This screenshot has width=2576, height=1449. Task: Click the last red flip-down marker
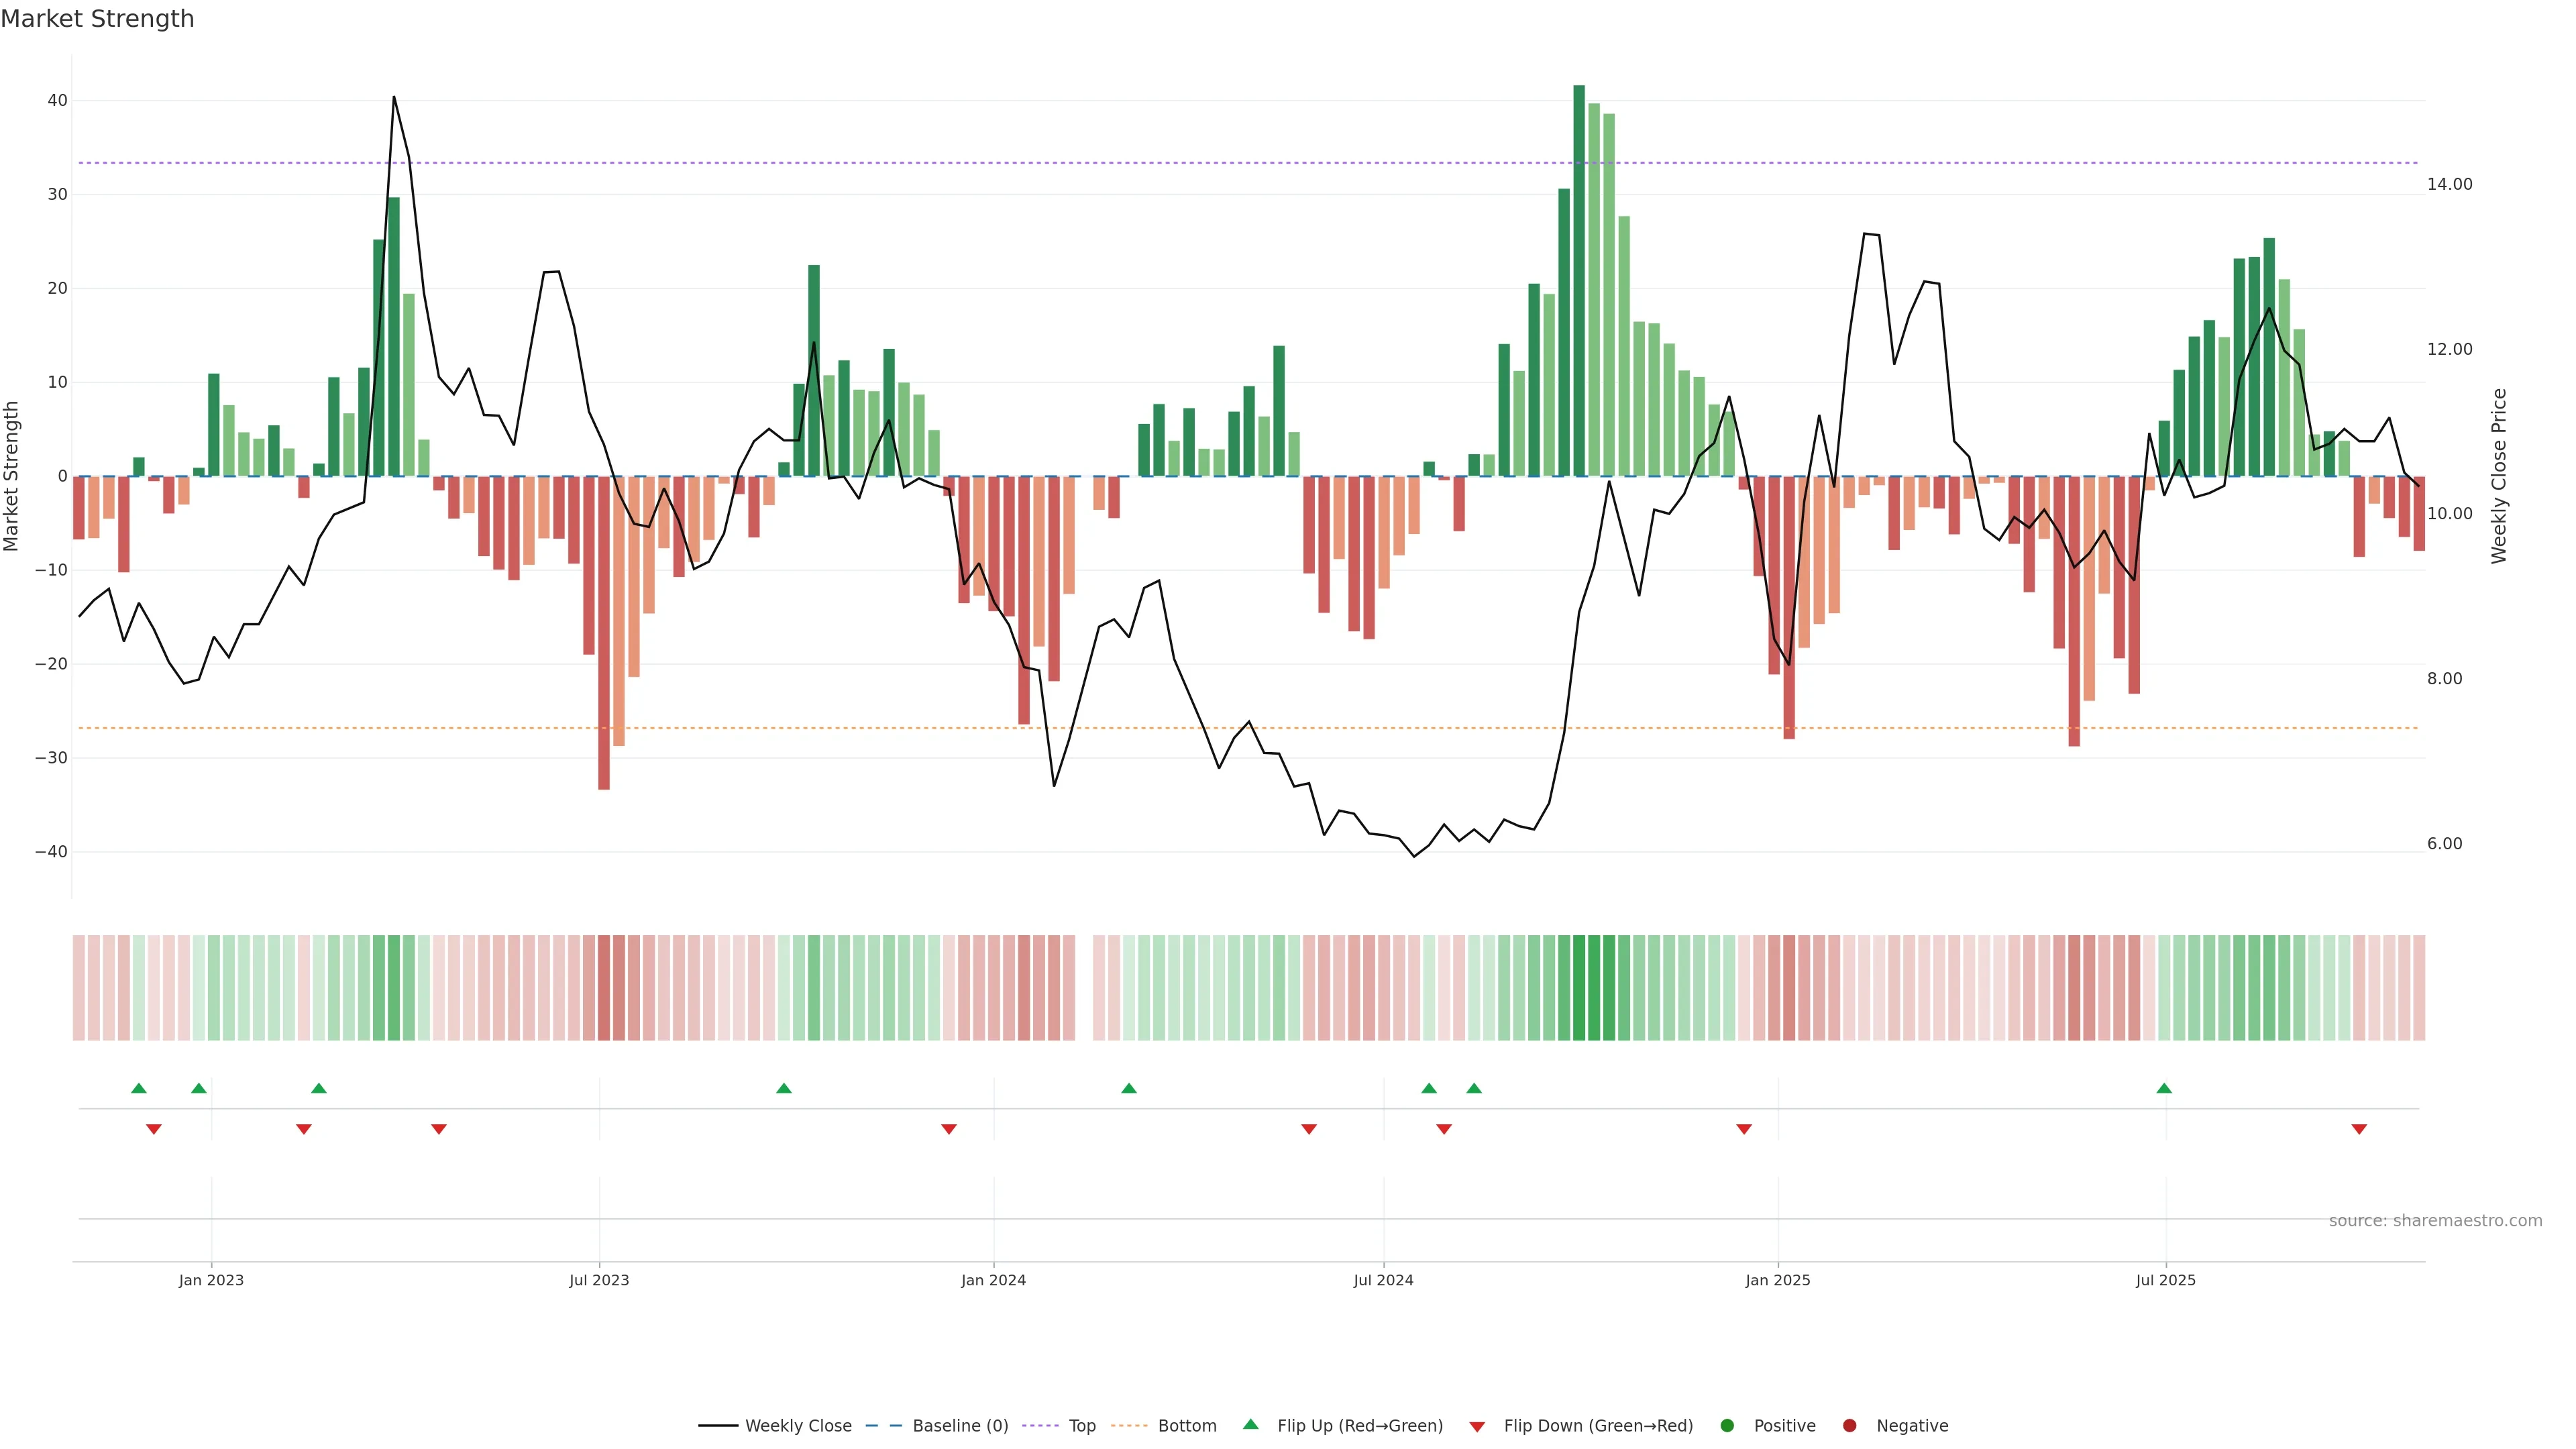pyautogui.click(x=2359, y=1129)
